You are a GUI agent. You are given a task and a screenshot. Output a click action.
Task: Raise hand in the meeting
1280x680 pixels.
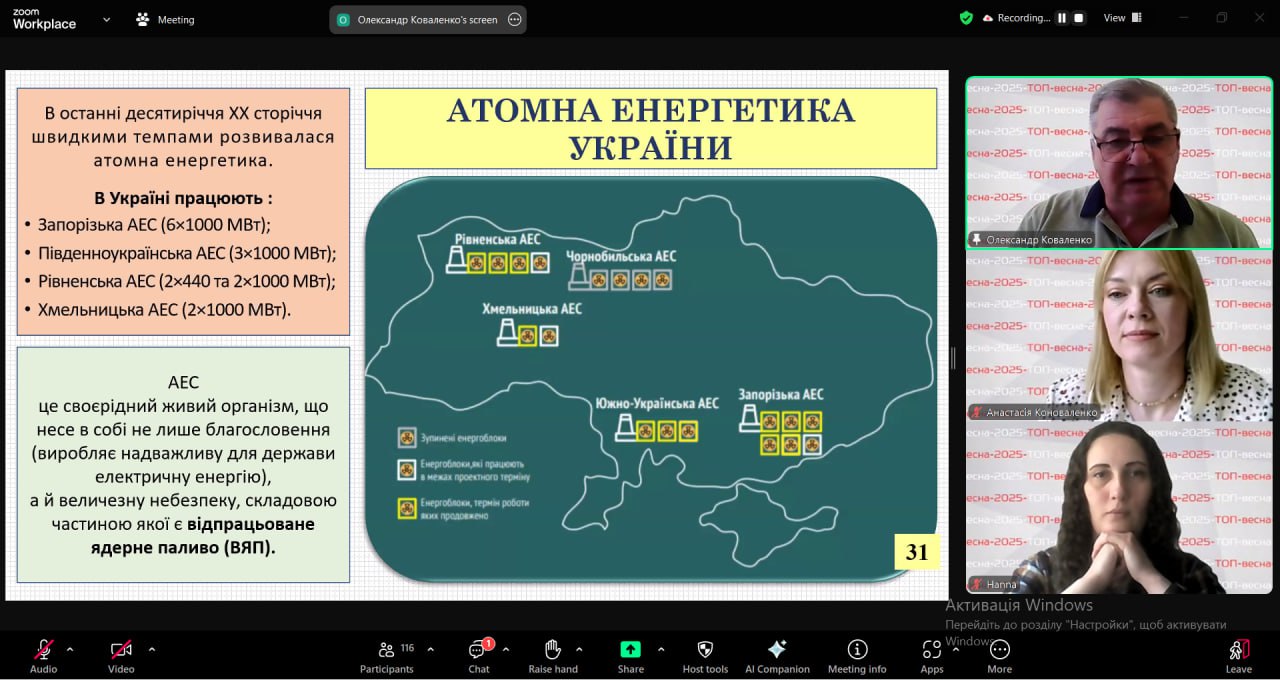[553, 655]
